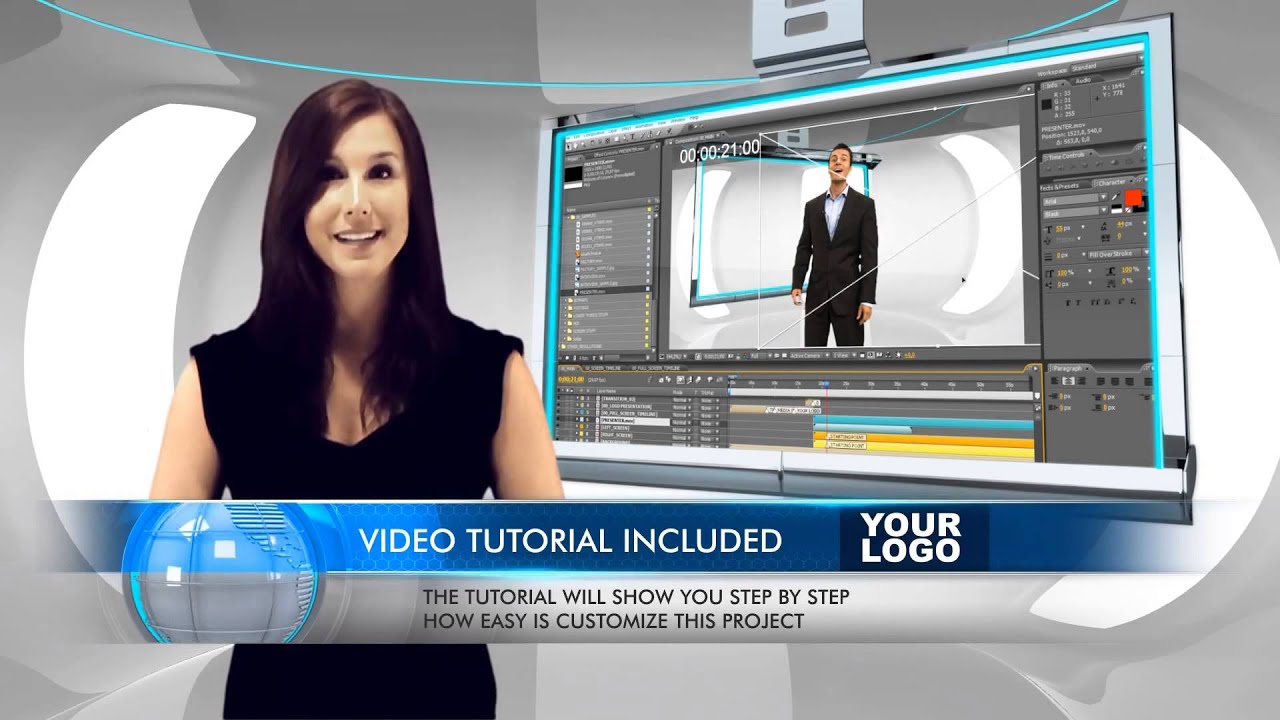Click the Faux Bold style button
This screenshot has width=1280, height=720.
point(1068,303)
